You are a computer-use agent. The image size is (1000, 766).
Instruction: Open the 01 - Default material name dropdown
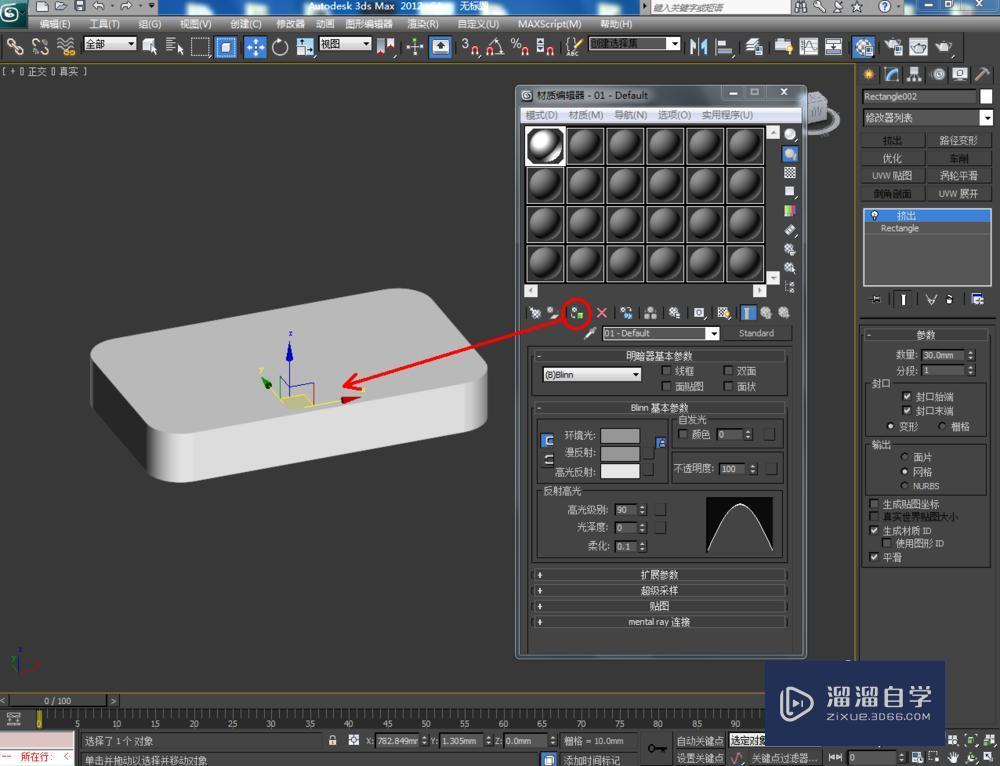[714, 333]
